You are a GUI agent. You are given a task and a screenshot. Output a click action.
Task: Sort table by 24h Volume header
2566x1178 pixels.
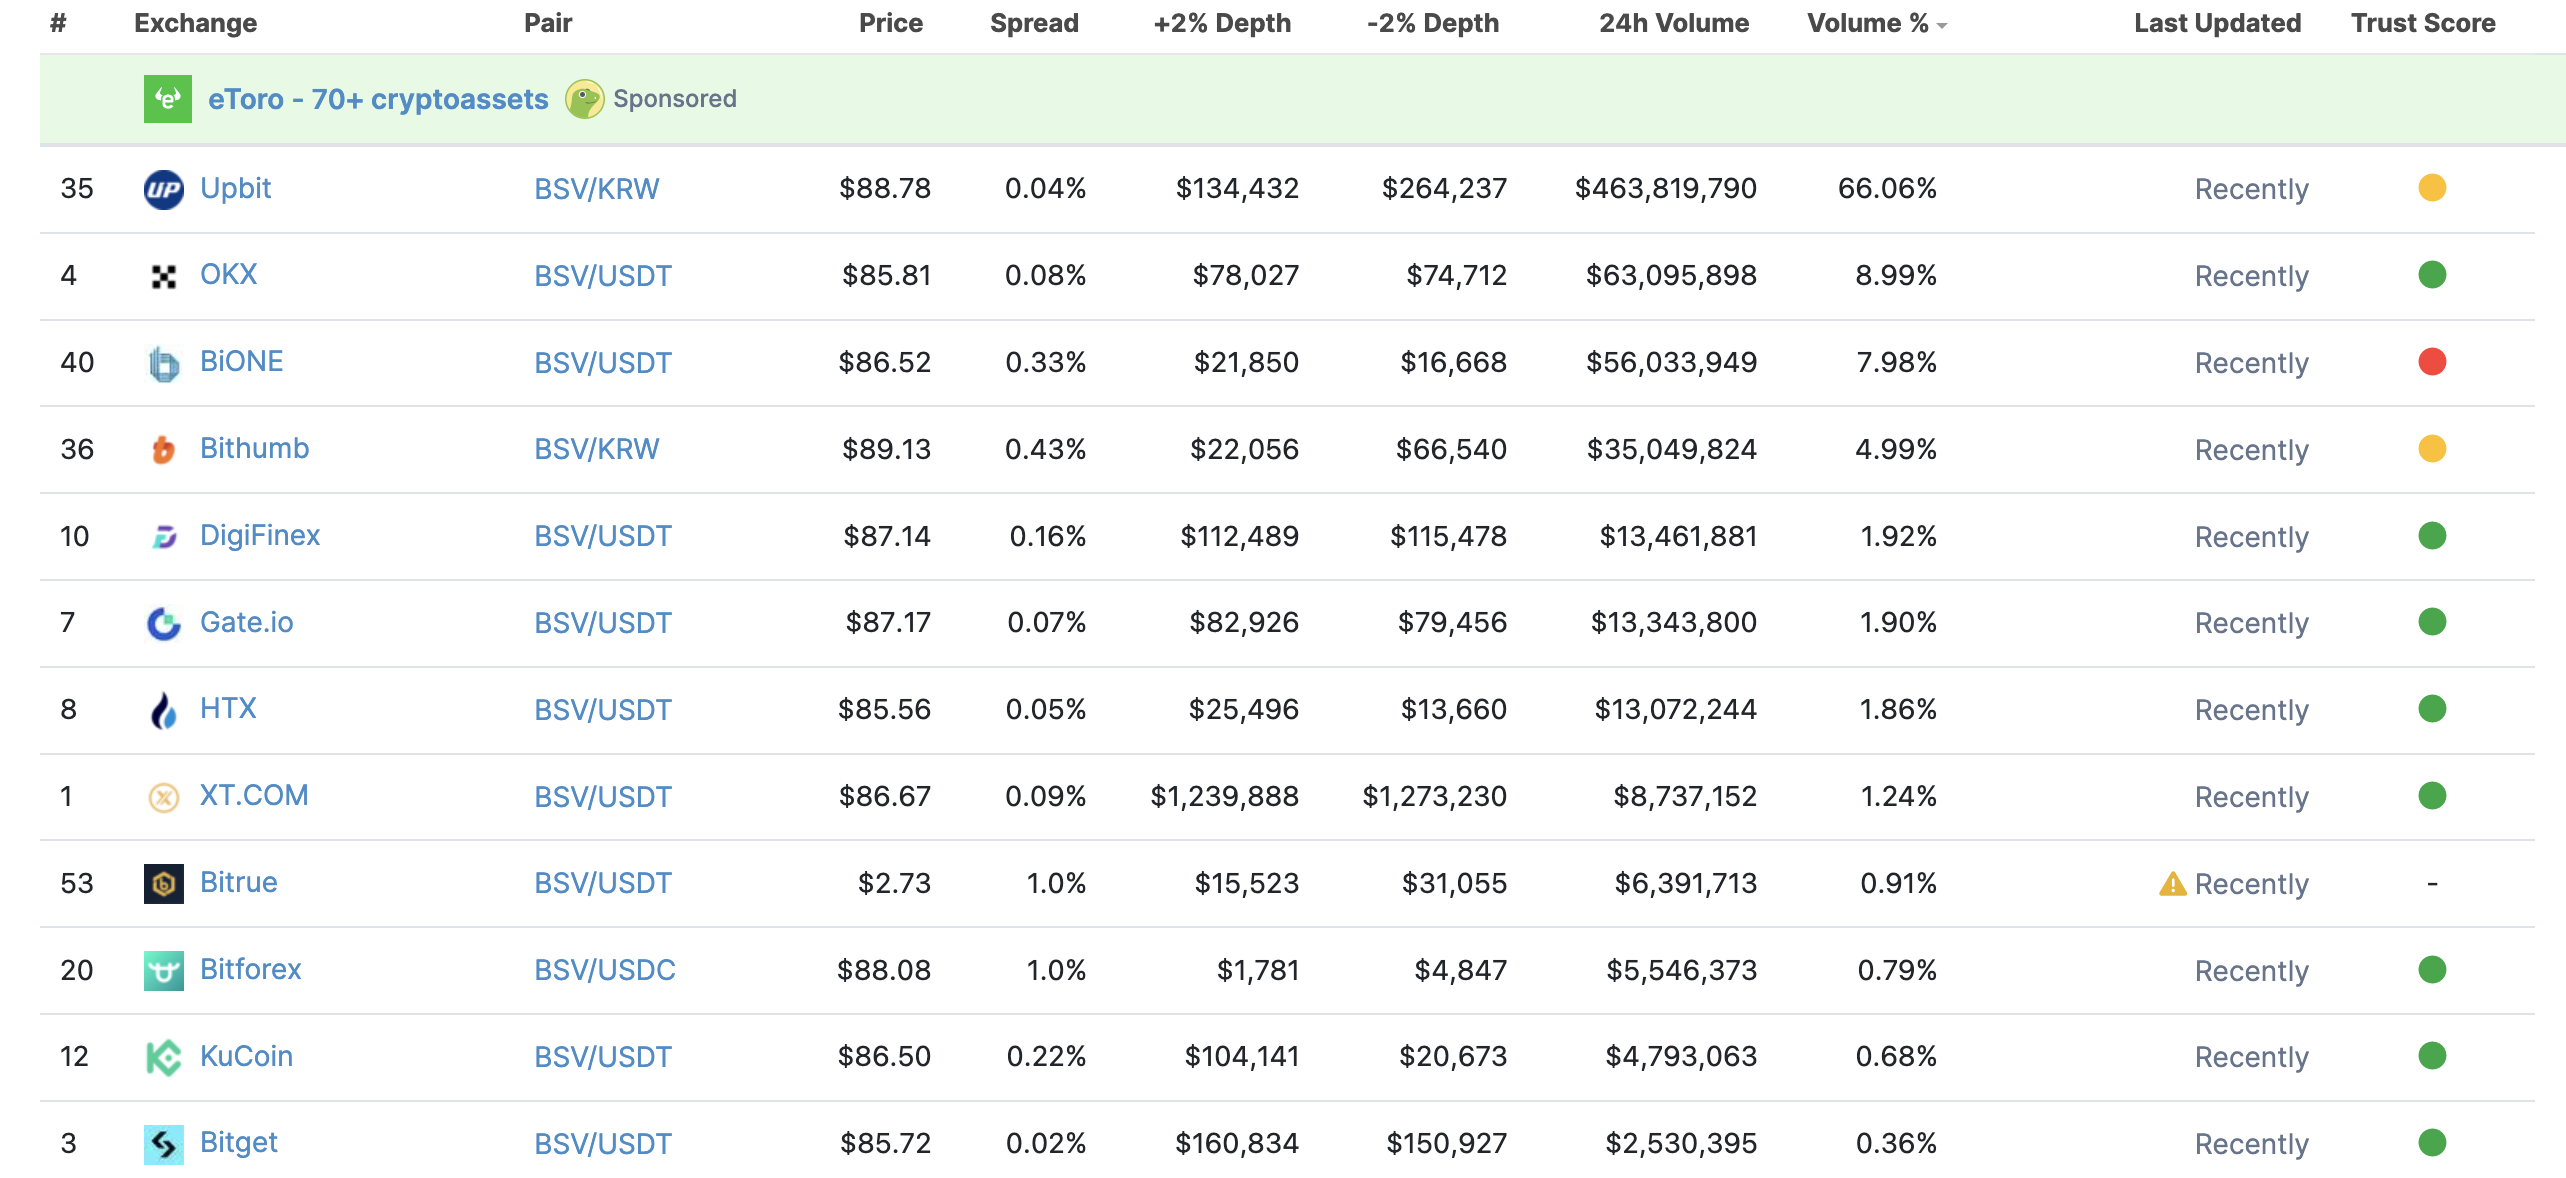1673,23
